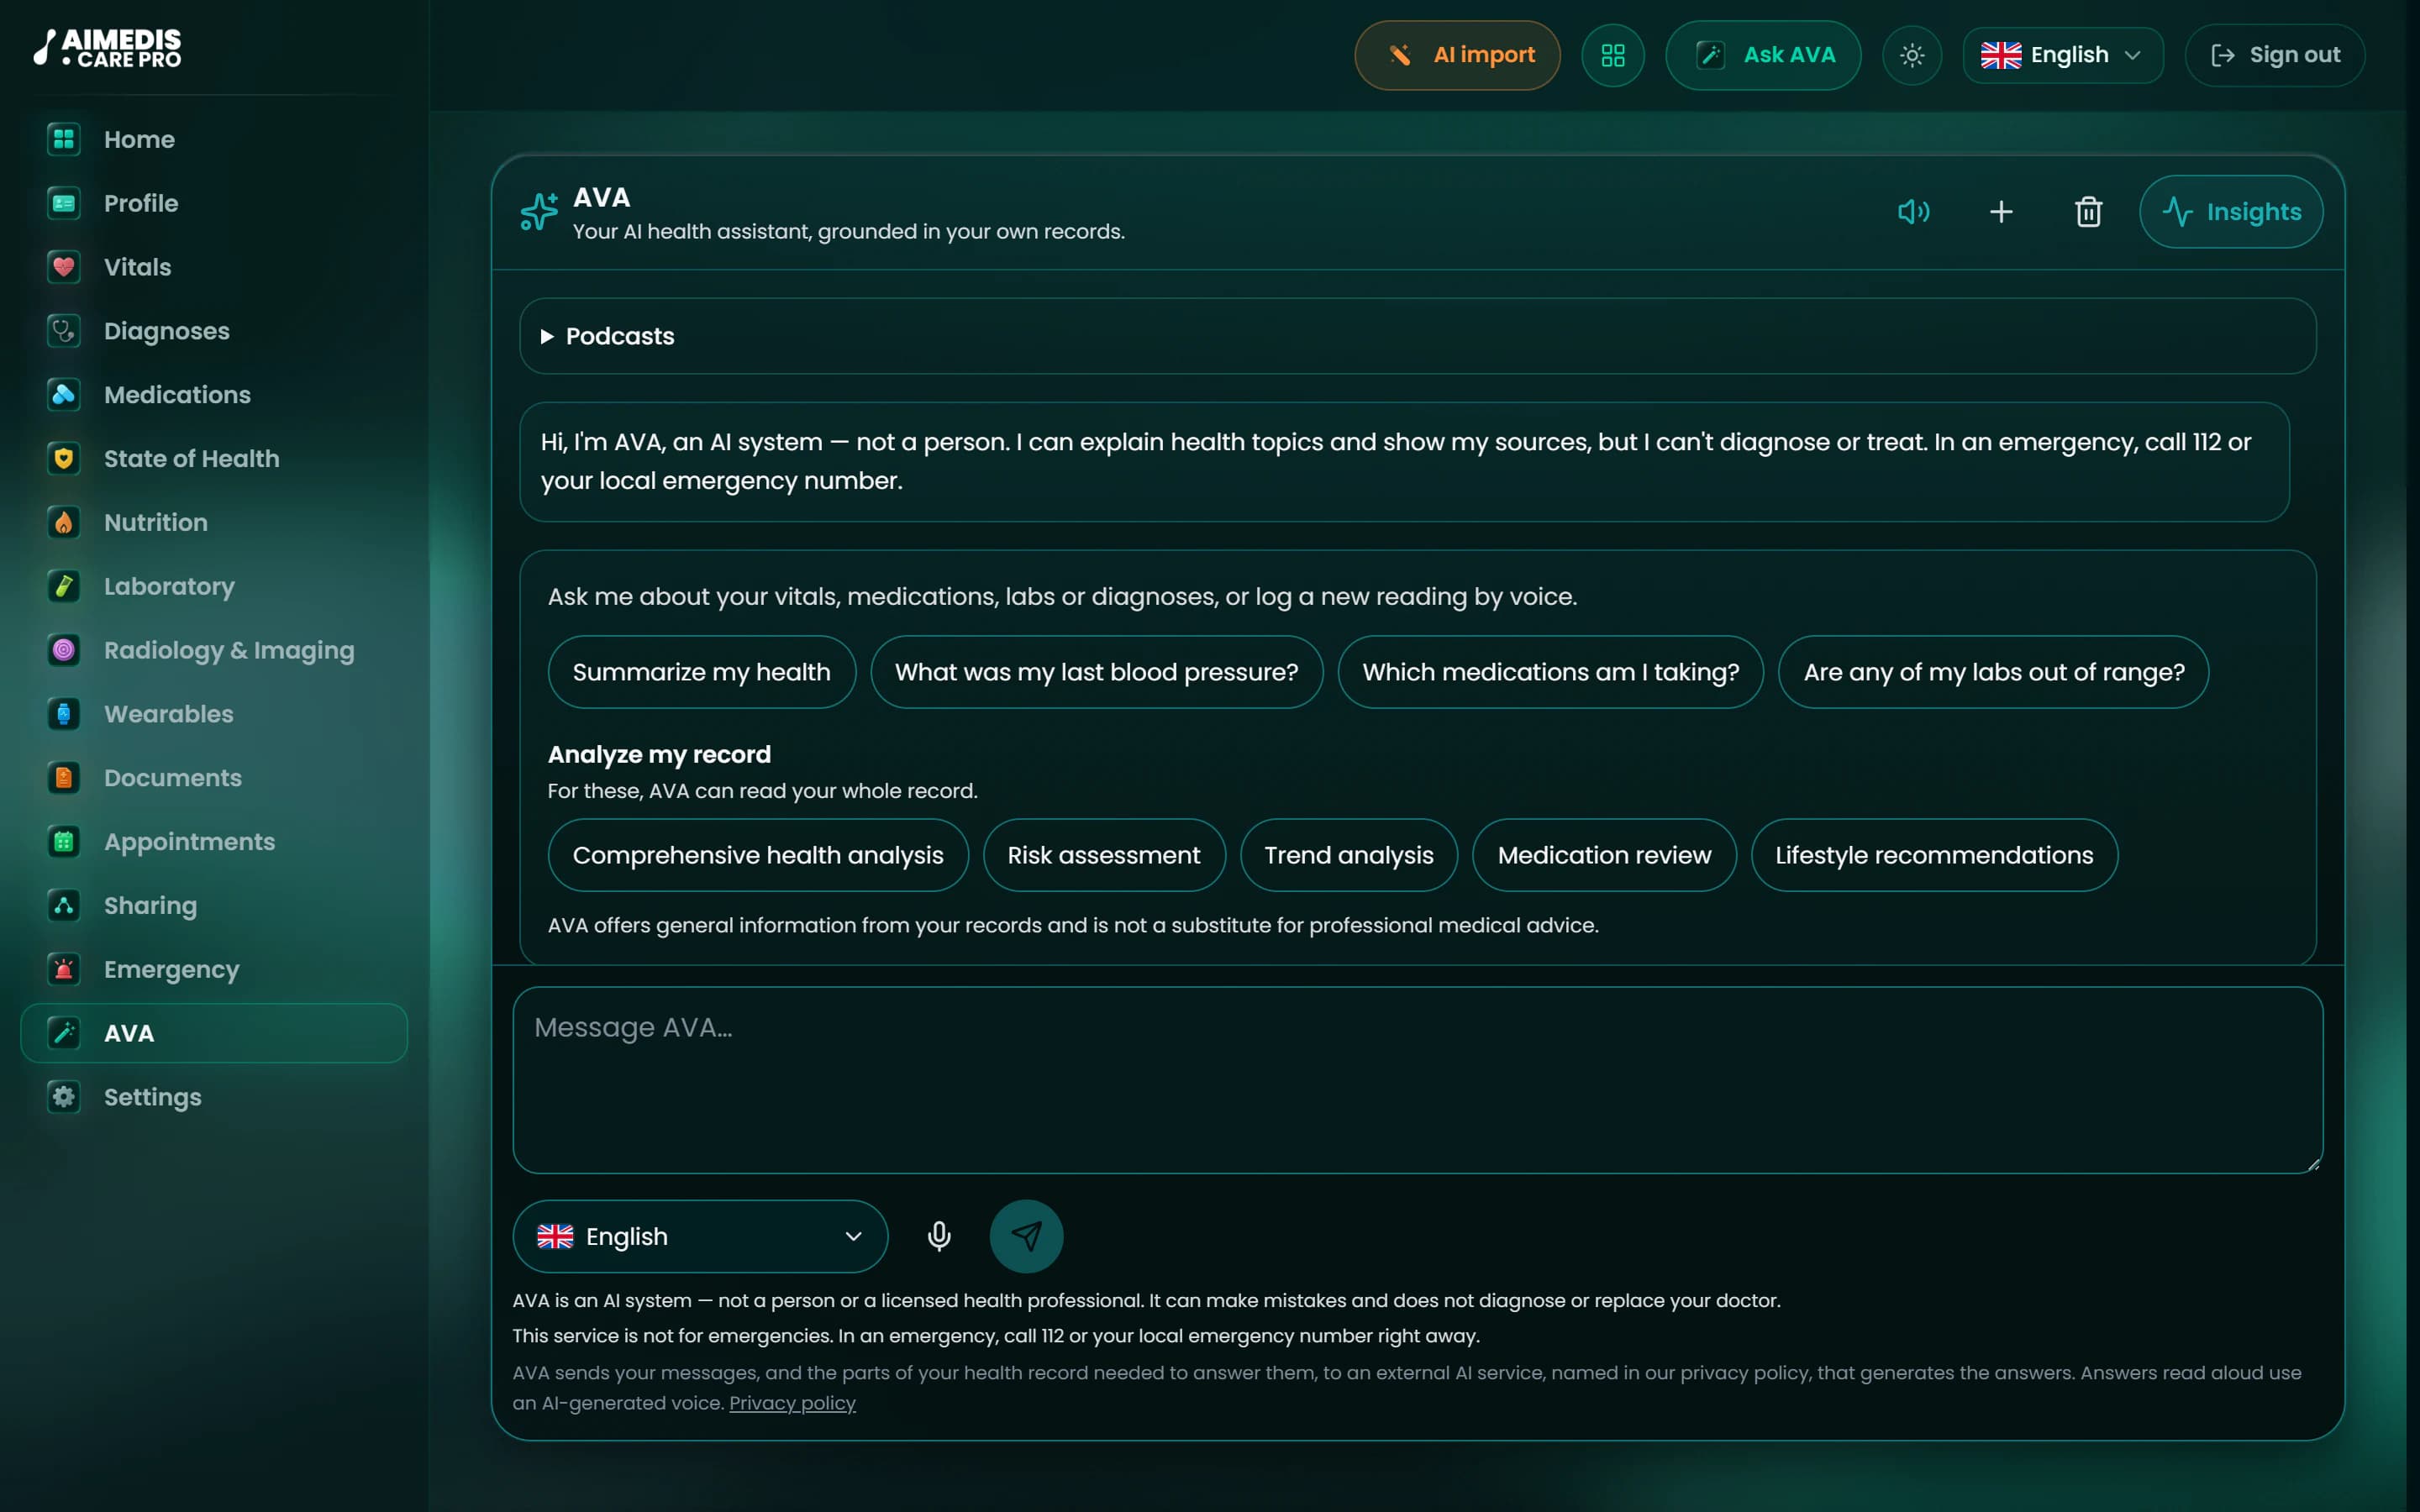Click the microphone voice input icon
The image size is (2420, 1512).
pyautogui.click(x=939, y=1236)
